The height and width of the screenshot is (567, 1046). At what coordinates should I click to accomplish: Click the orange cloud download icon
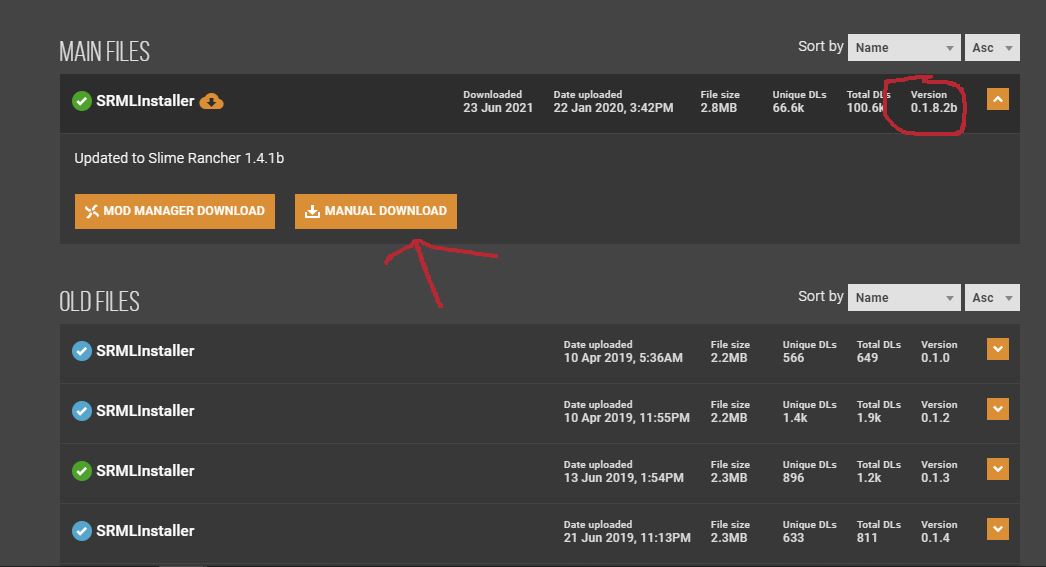point(211,101)
